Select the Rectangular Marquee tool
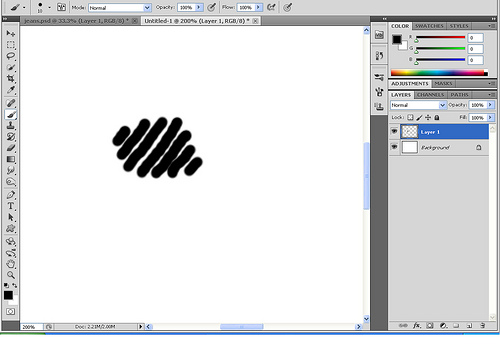The width and height of the screenshot is (500, 362). pos(11,45)
